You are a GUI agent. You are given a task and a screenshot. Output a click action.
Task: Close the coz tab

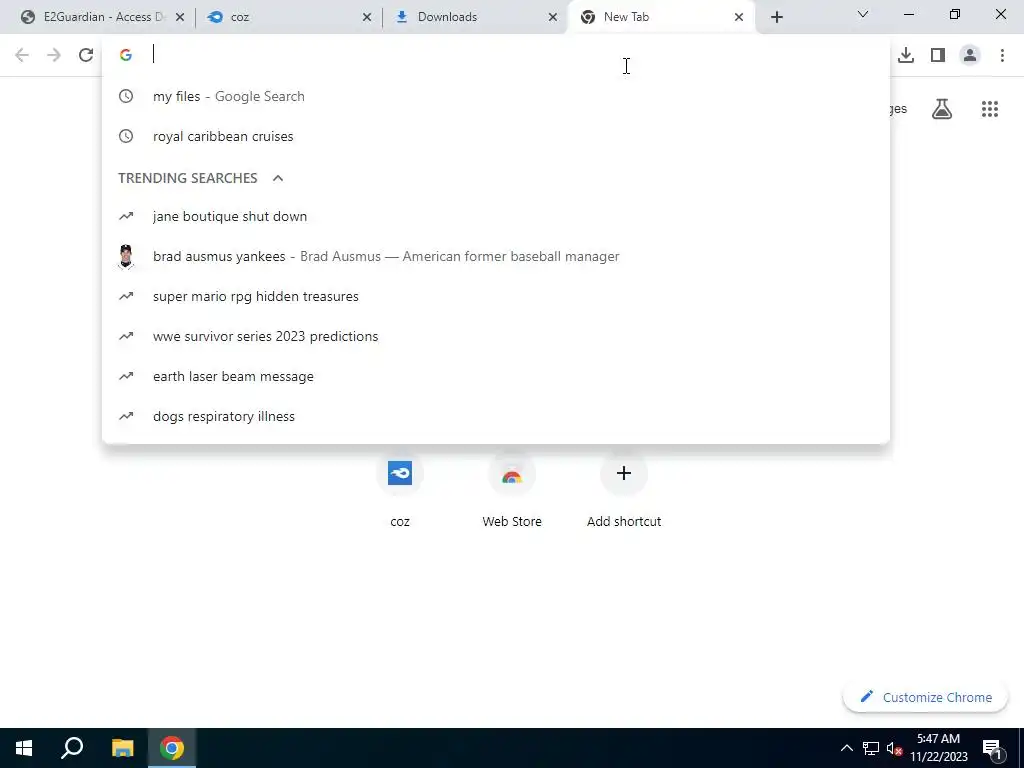[367, 18]
